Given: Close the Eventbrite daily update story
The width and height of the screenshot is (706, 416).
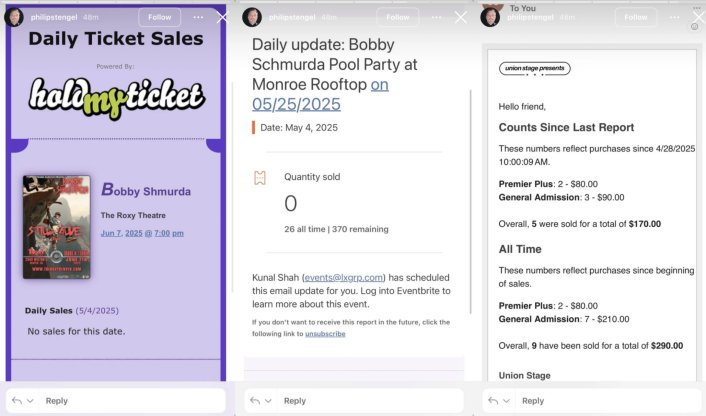Looking at the screenshot, I should point(461,17).
